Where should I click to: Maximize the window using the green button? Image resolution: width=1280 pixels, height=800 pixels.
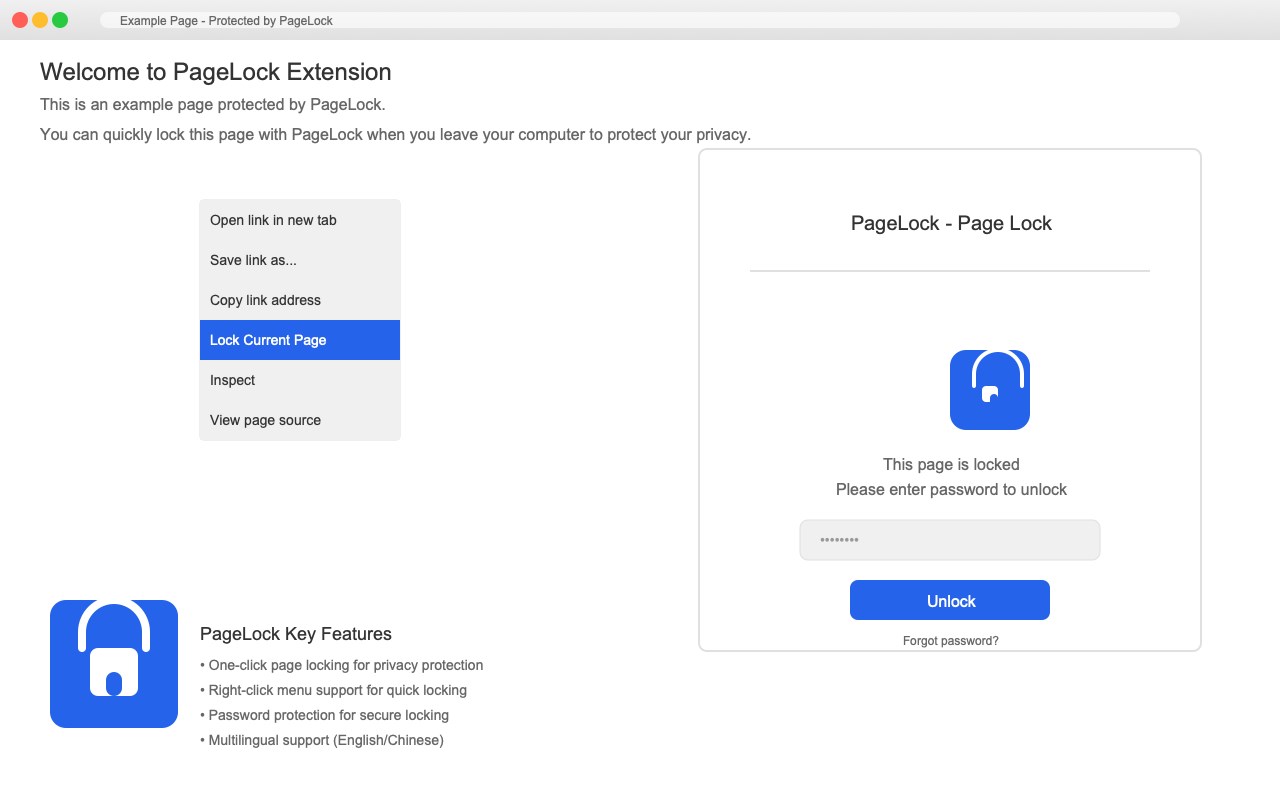[x=60, y=20]
